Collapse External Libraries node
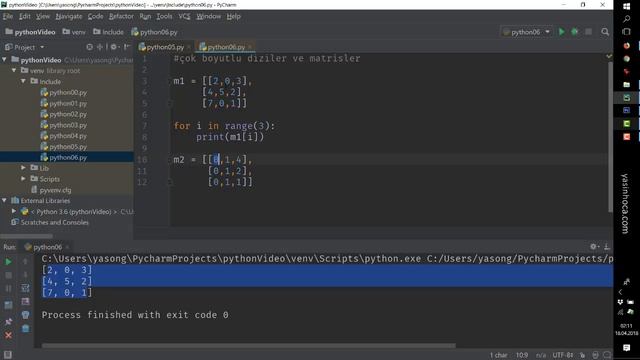 click(4, 200)
